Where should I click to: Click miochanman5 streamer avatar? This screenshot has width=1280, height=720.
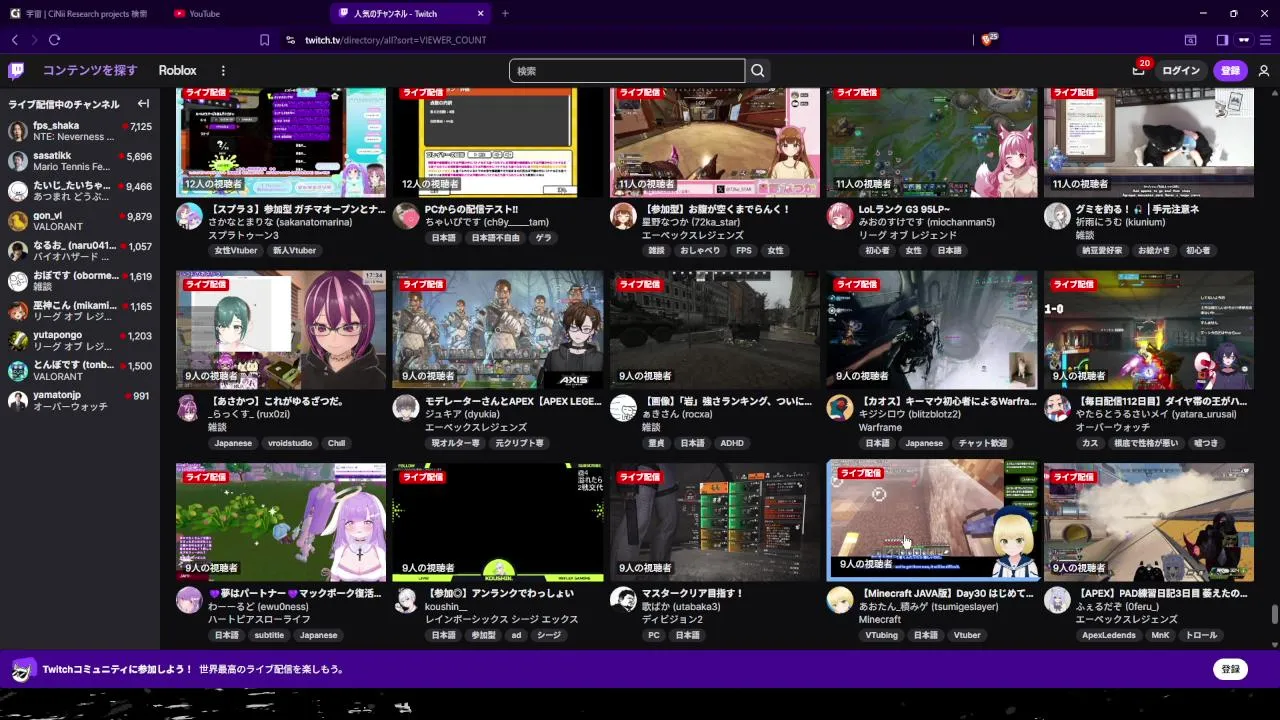(x=840, y=216)
